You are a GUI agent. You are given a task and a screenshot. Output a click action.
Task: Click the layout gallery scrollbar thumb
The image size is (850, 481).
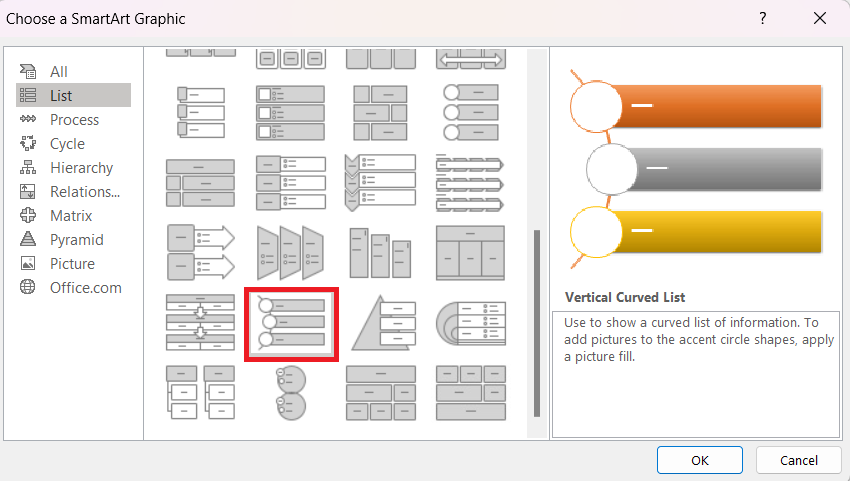point(537,323)
